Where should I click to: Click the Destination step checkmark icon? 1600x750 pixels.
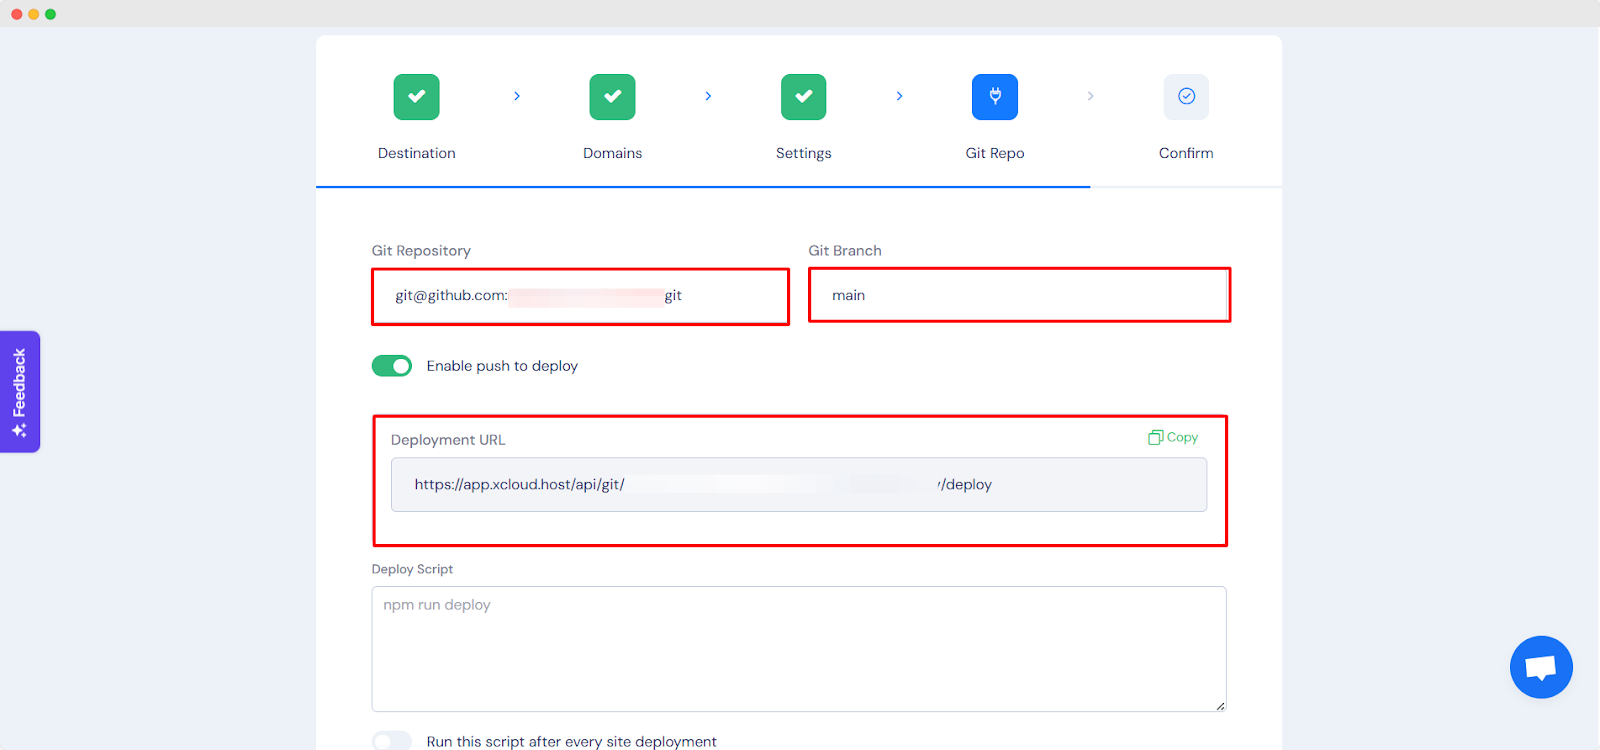point(416,97)
